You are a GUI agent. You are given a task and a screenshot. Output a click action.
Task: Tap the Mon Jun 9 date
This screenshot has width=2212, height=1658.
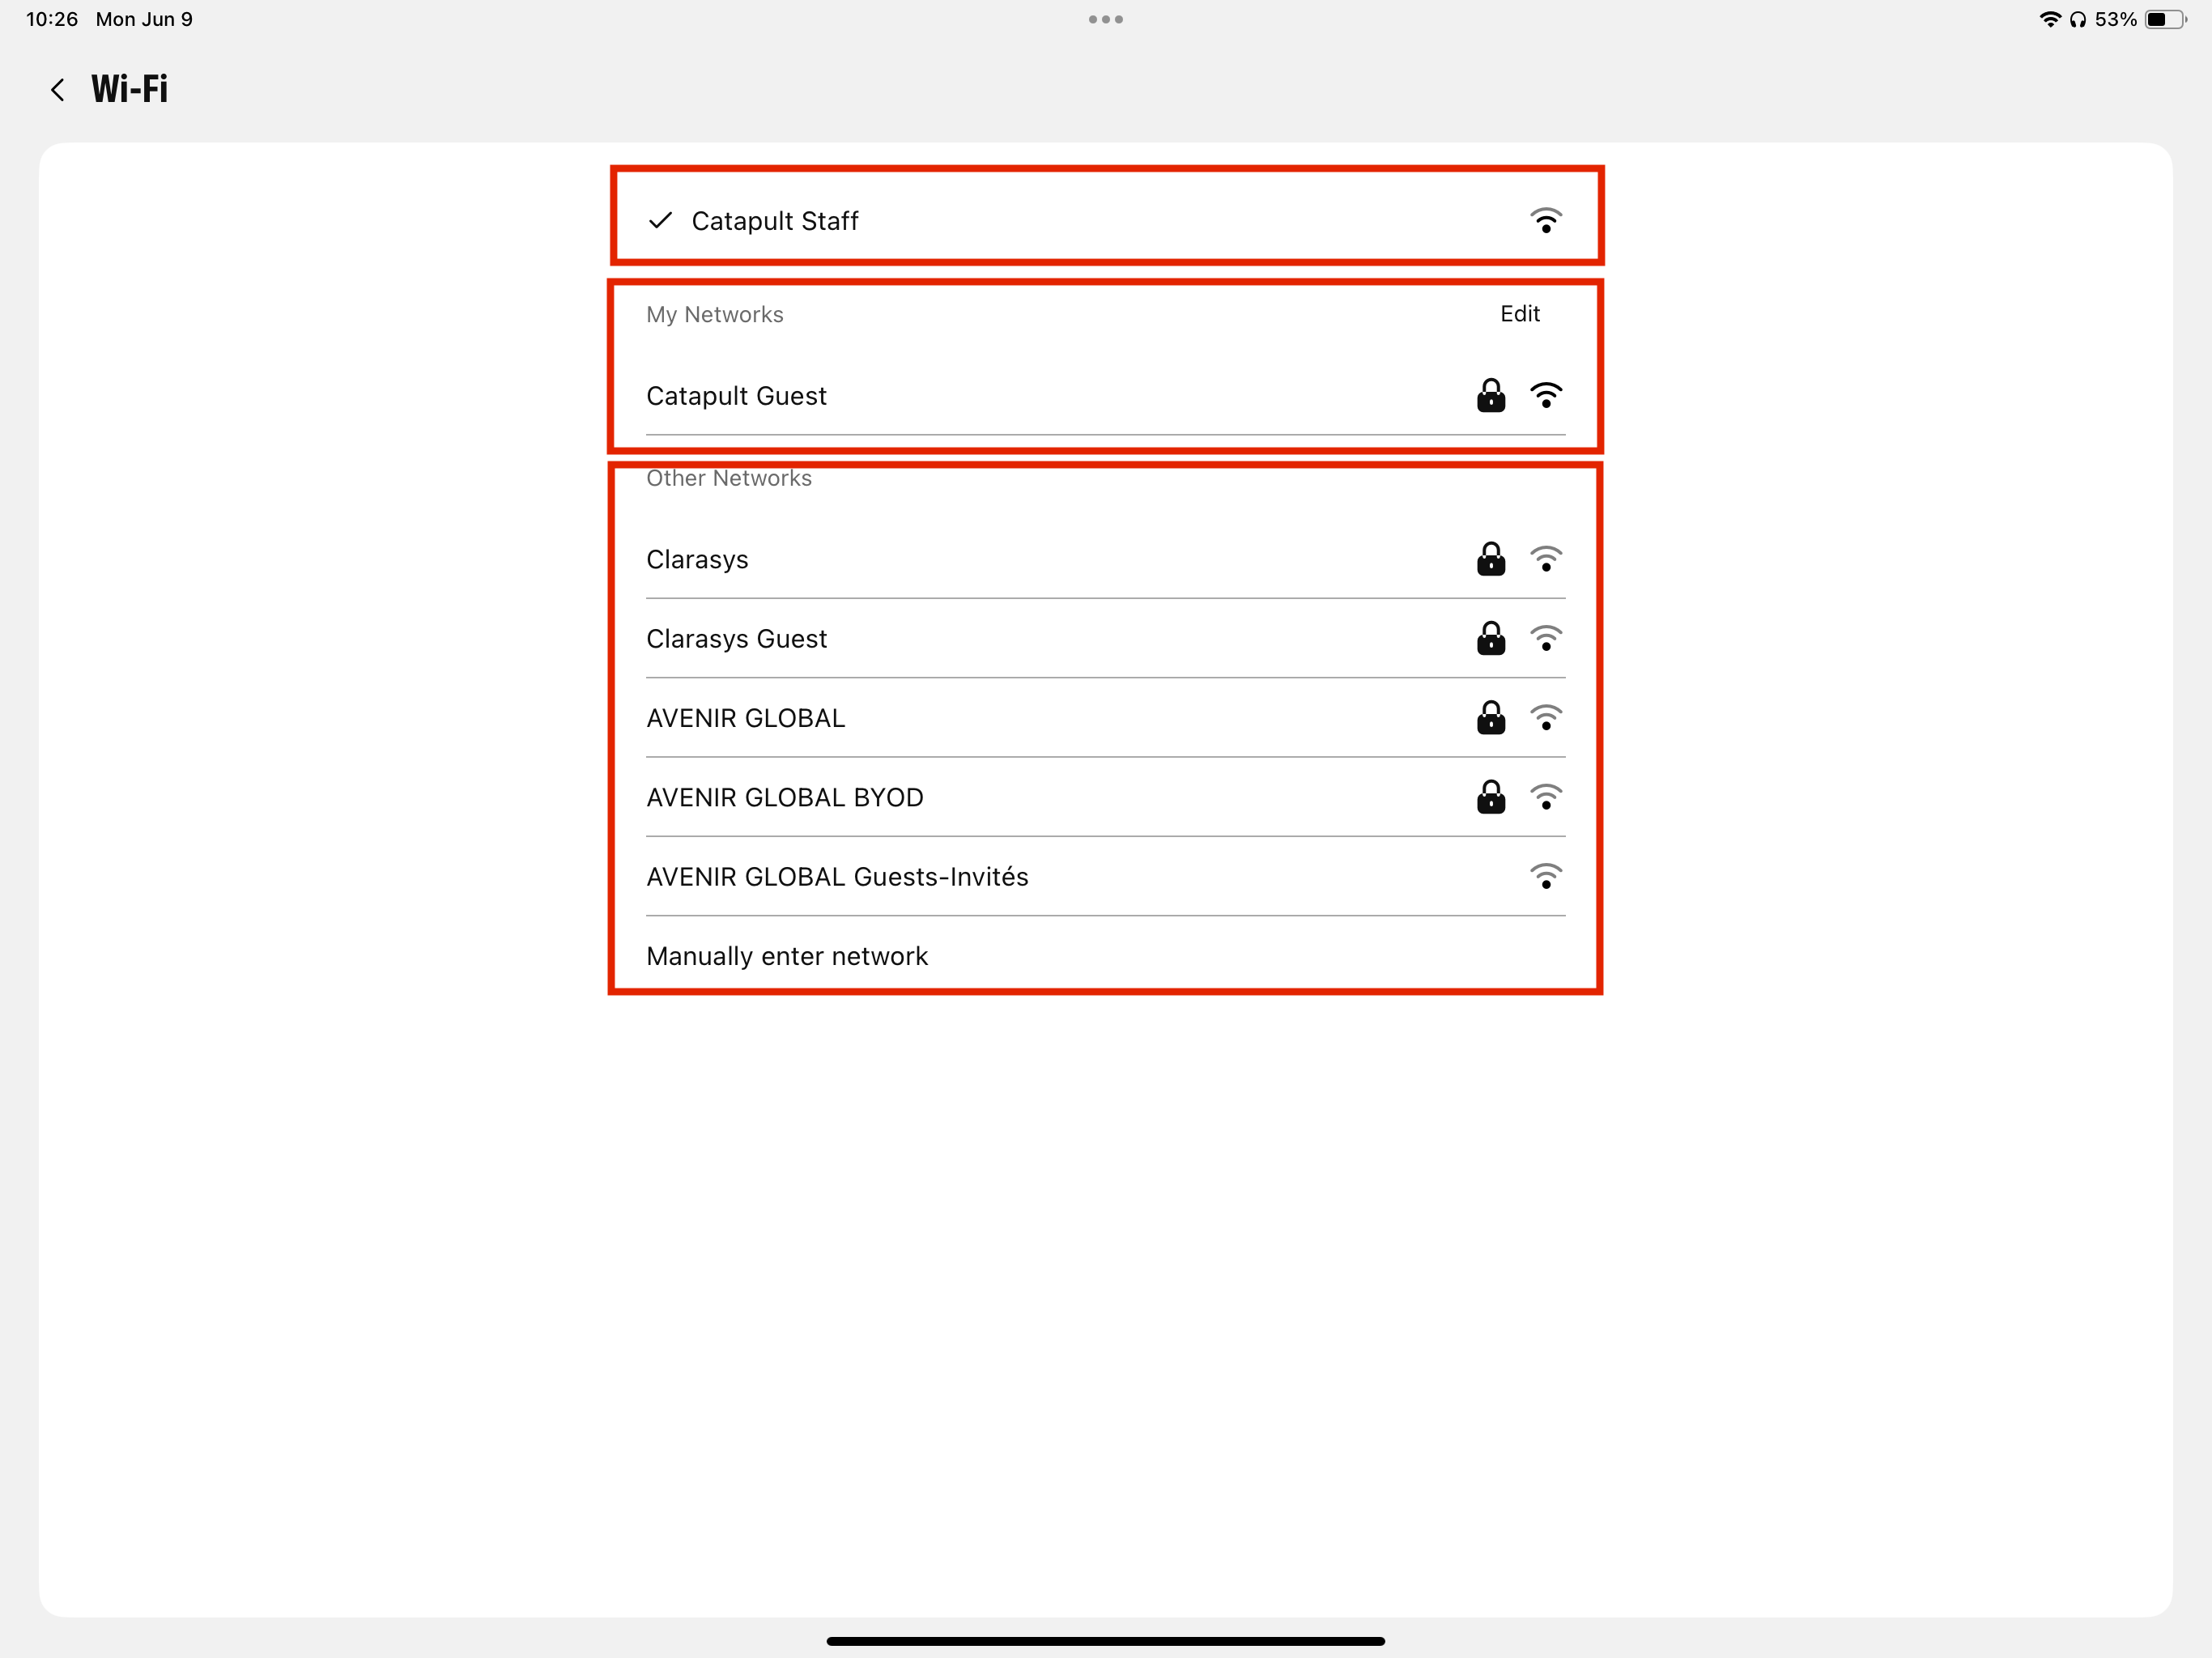144,19
